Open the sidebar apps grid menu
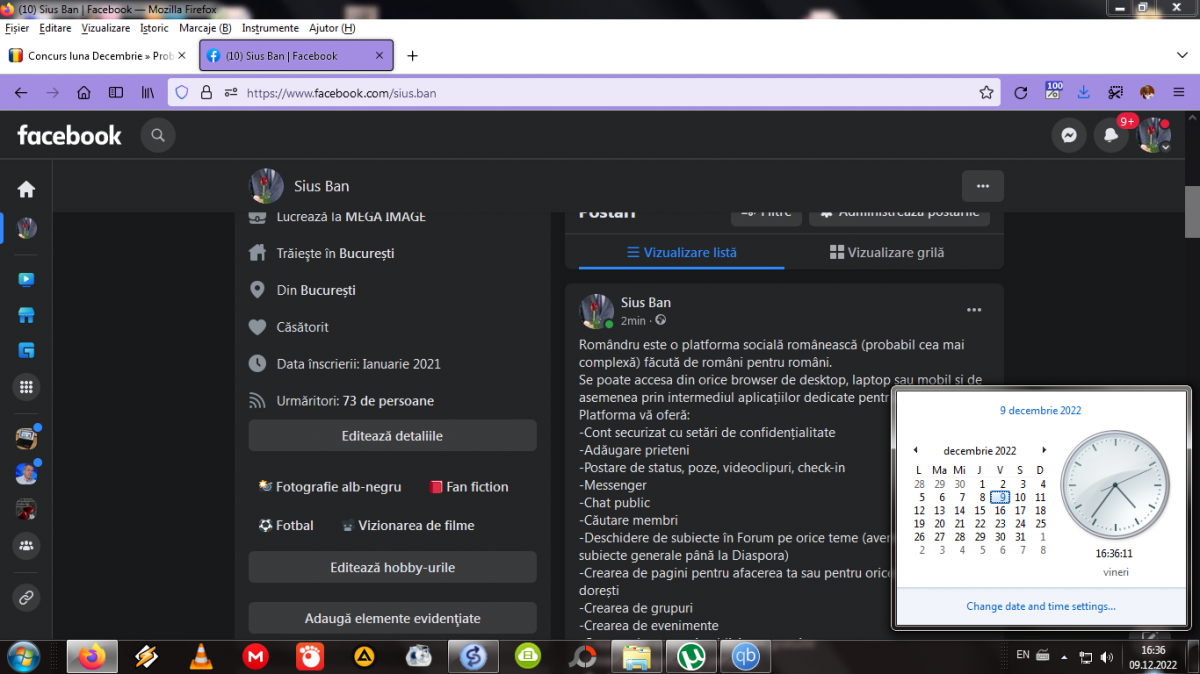The height and width of the screenshot is (674, 1200). tap(26, 387)
